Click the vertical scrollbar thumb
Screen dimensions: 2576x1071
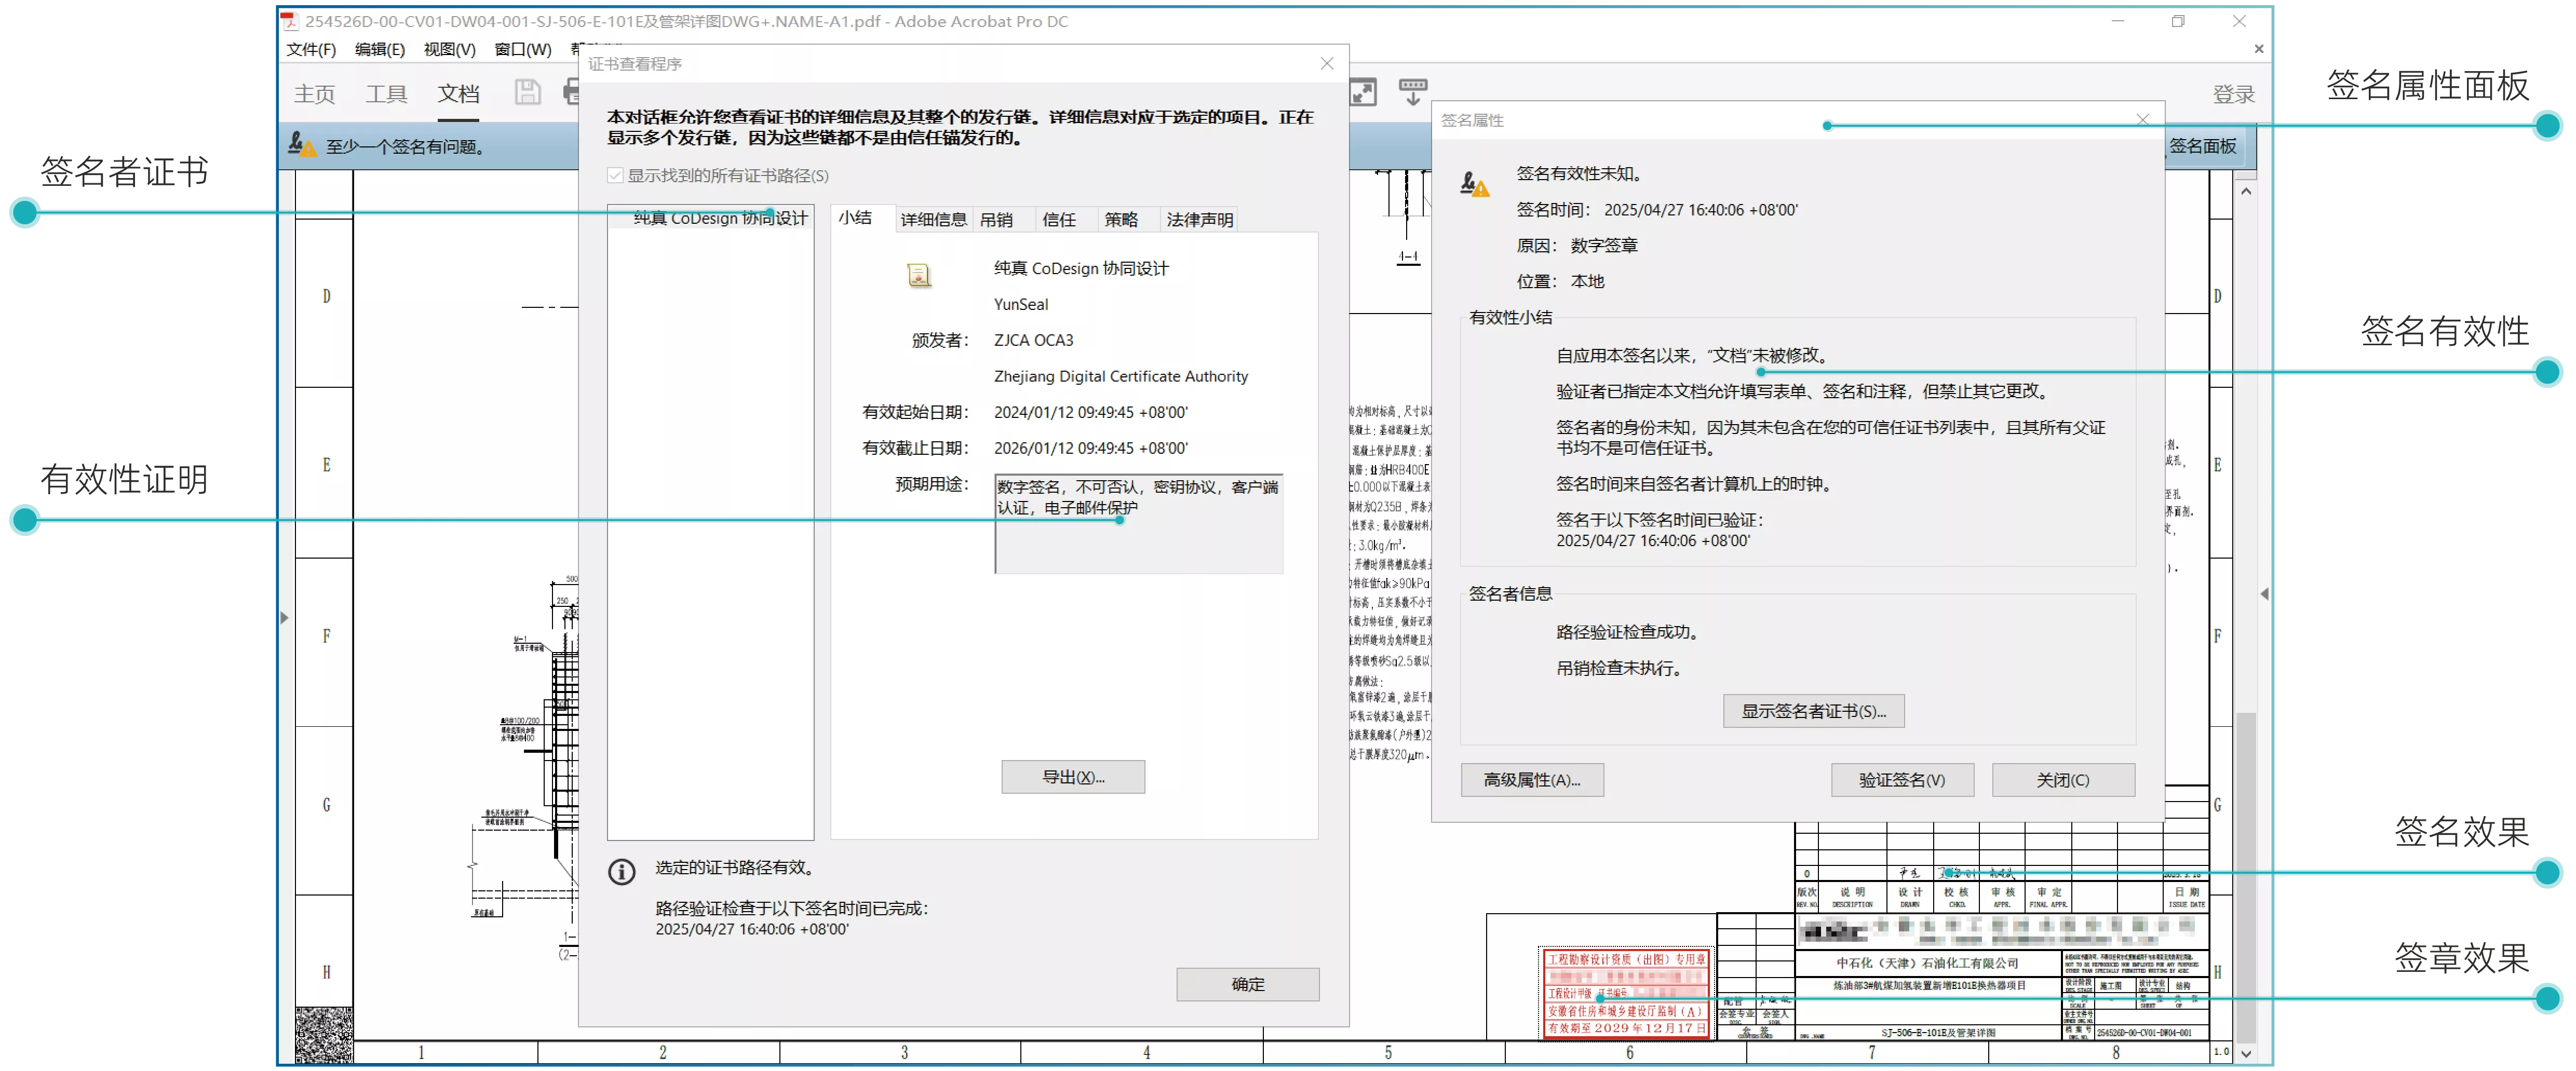(2246, 875)
